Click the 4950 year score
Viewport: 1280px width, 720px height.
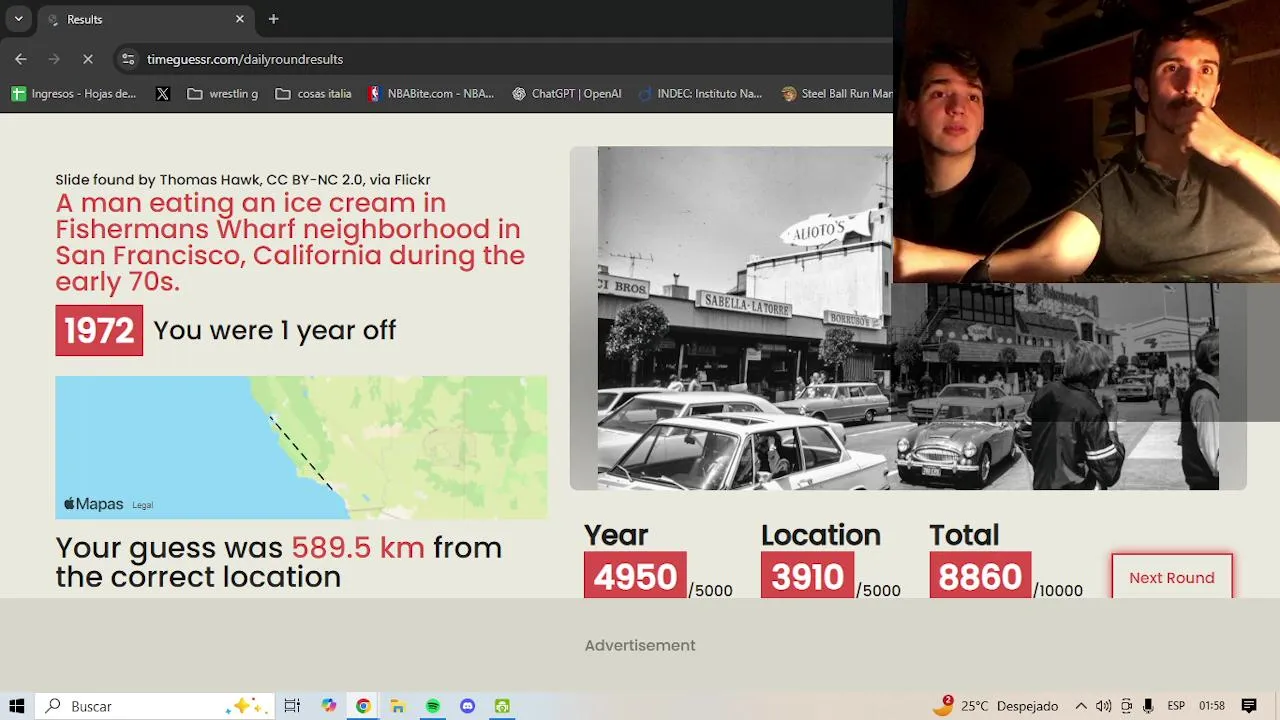(635, 576)
